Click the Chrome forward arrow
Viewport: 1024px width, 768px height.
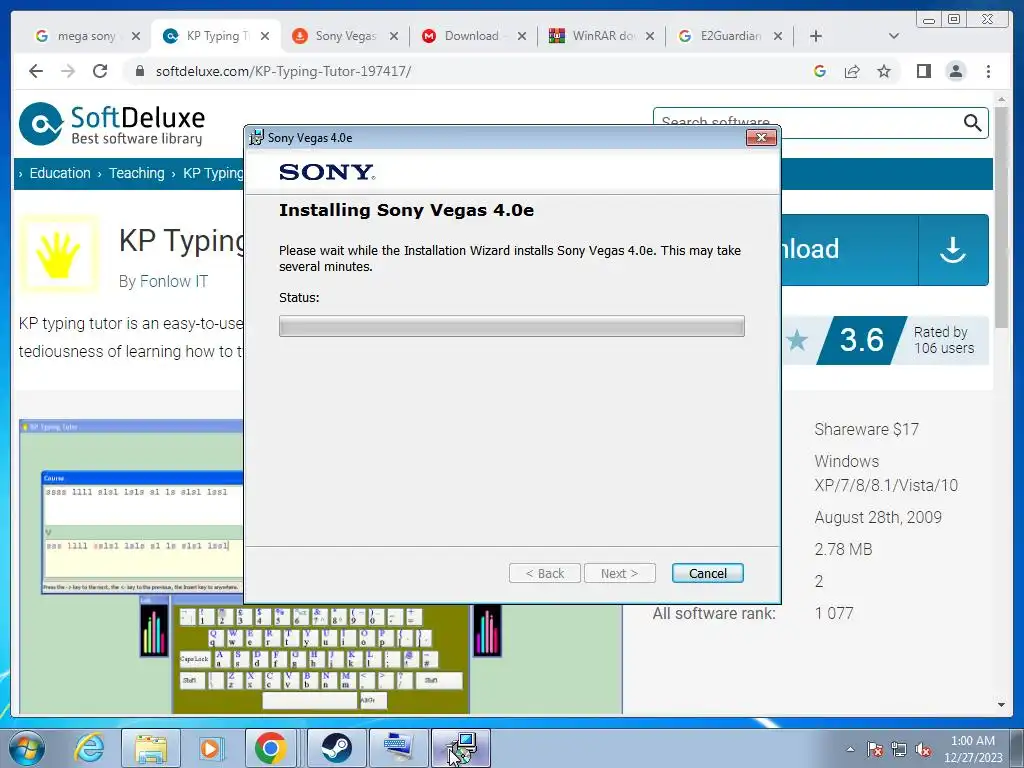pyautogui.click(x=68, y=71)
